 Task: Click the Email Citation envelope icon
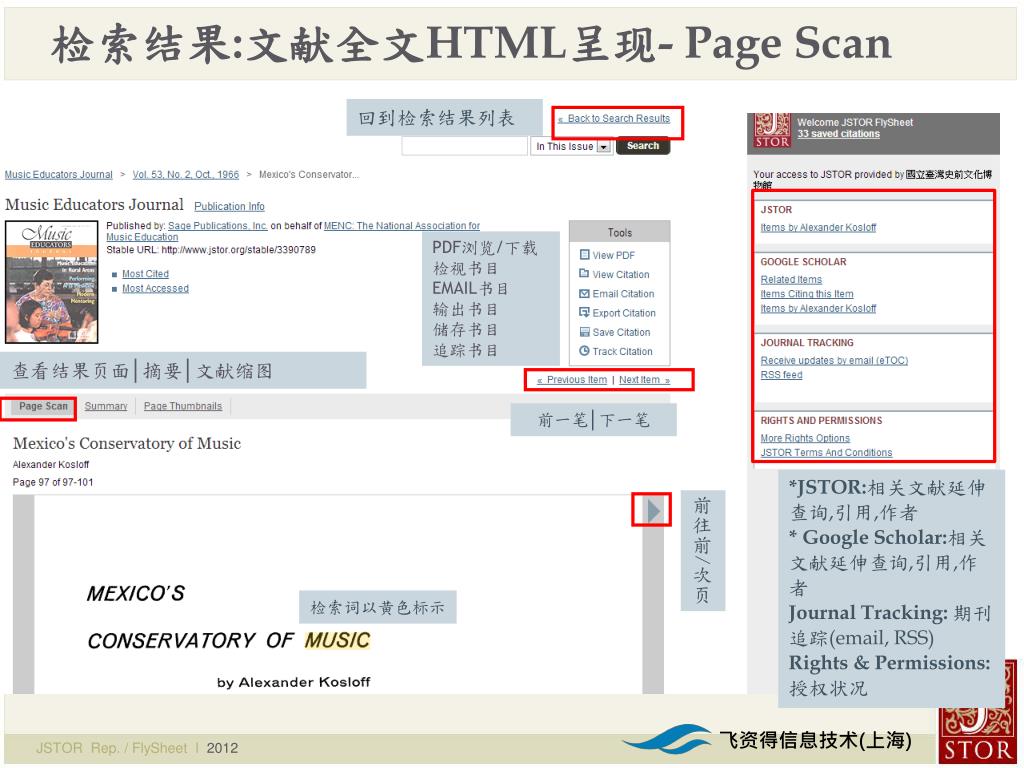(x=584, y=293)
